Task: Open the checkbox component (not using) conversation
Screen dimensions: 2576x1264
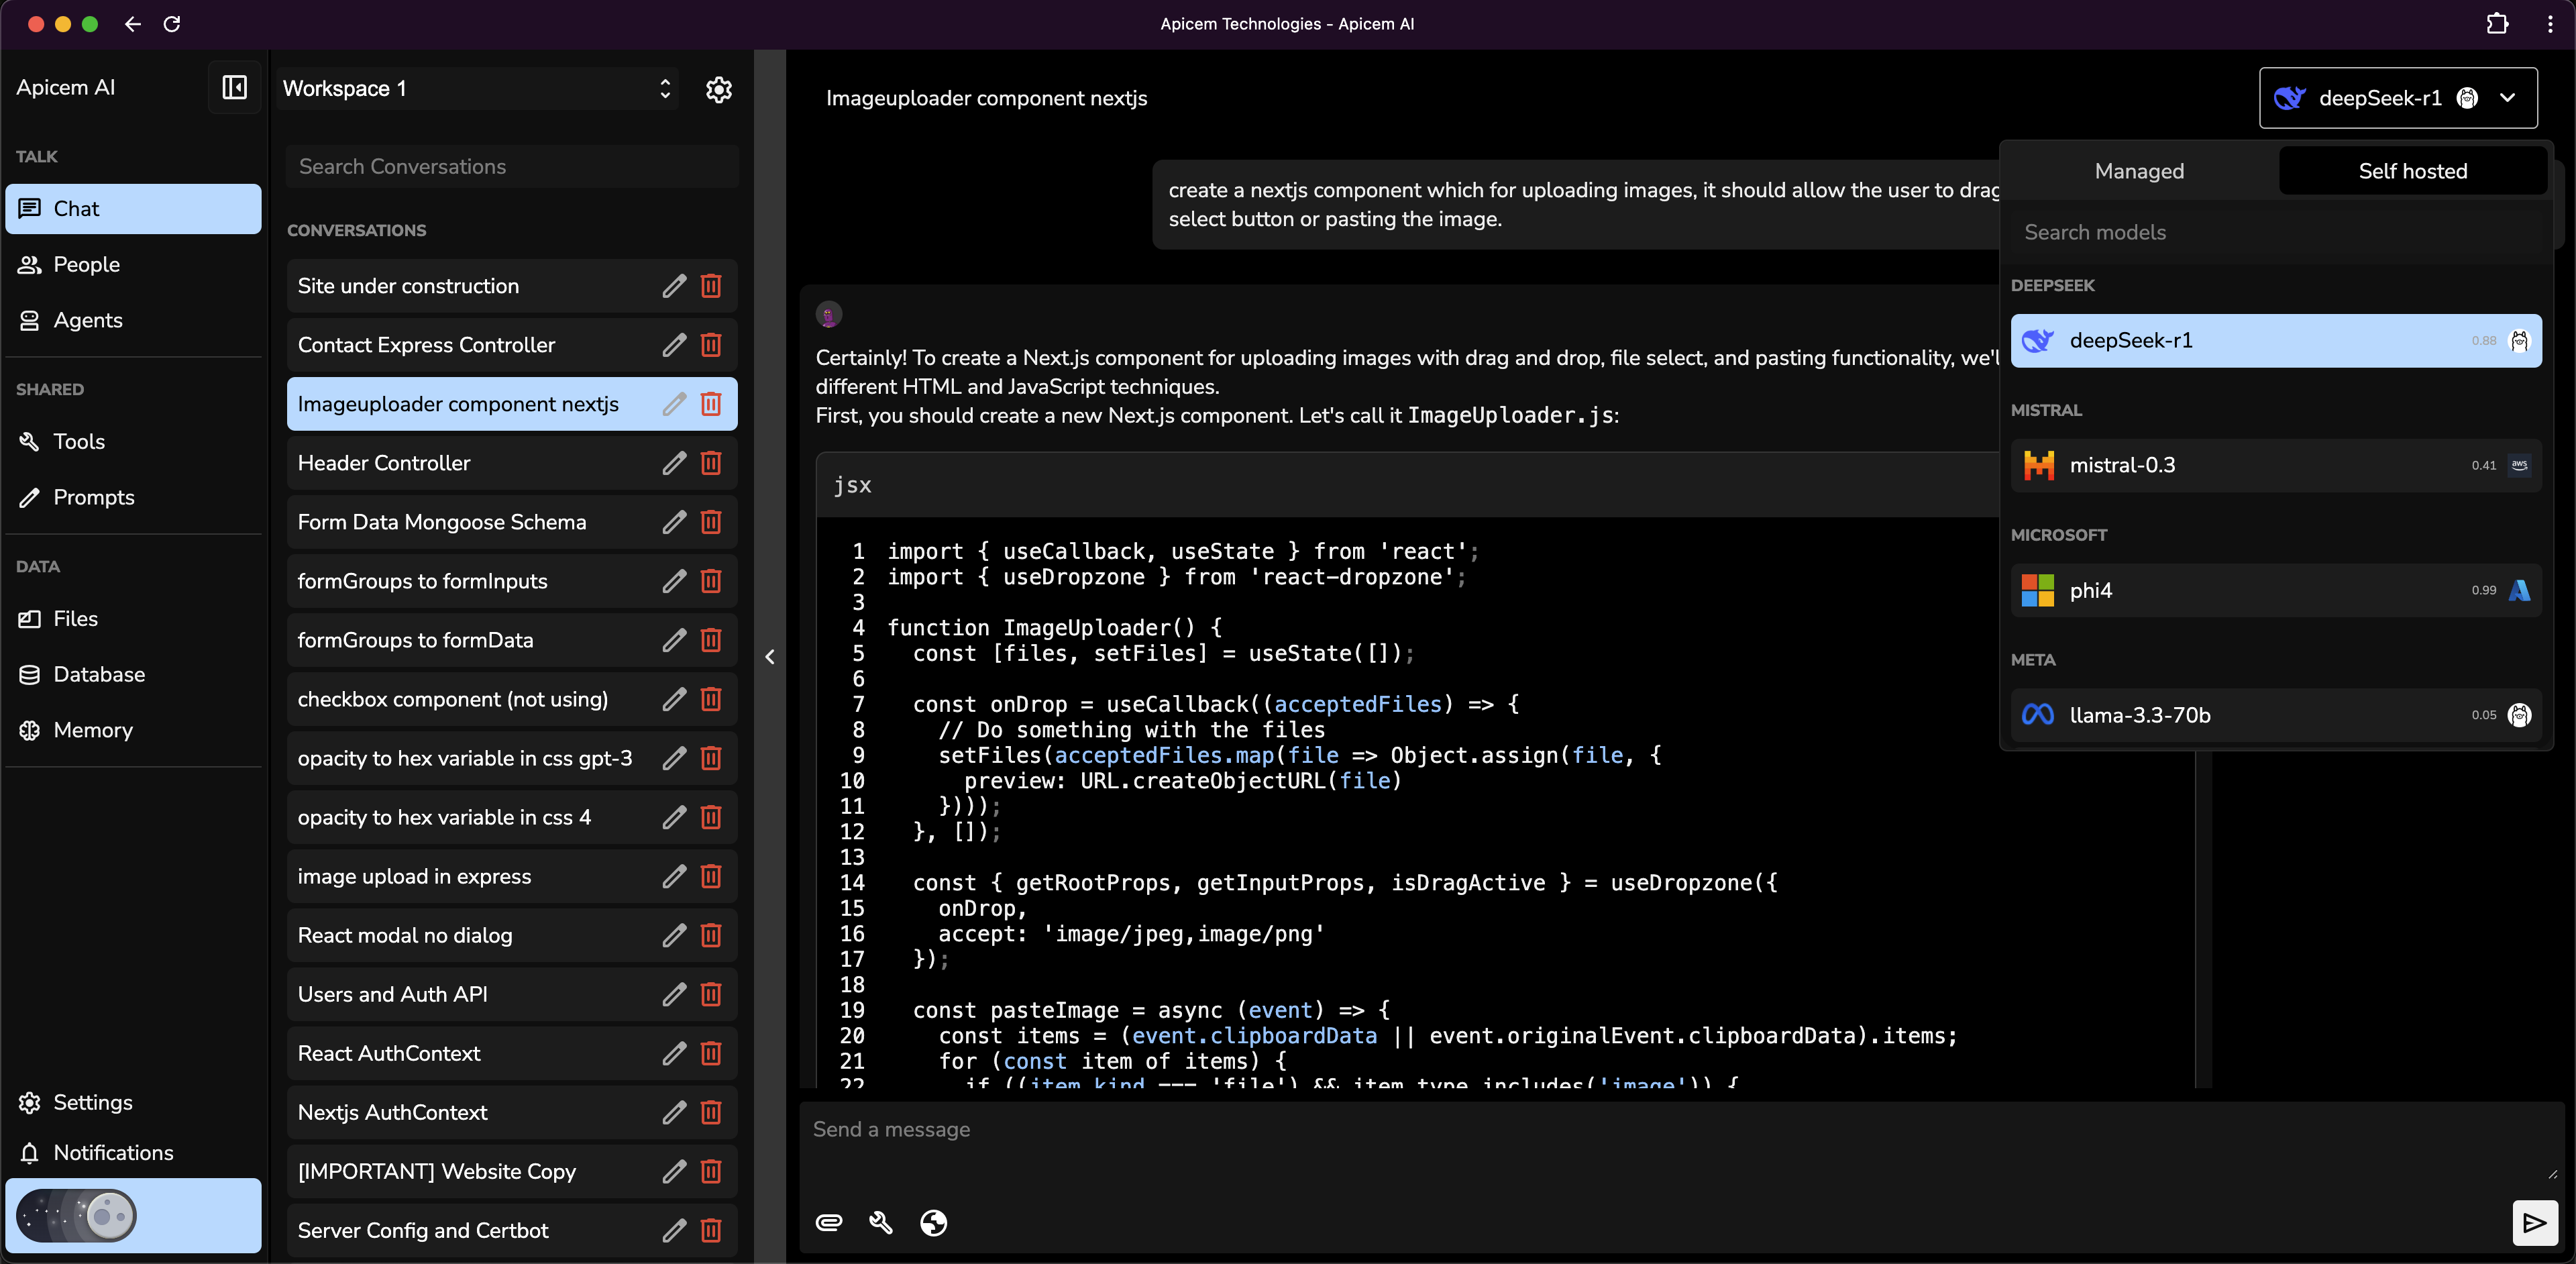Action: (x=512, y=700)
